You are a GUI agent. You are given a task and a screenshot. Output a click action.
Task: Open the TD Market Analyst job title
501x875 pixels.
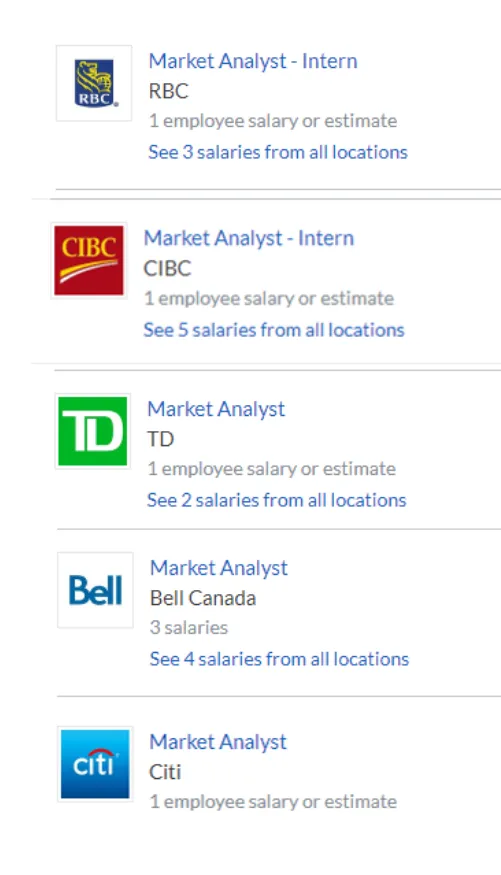tap(216, 409)
